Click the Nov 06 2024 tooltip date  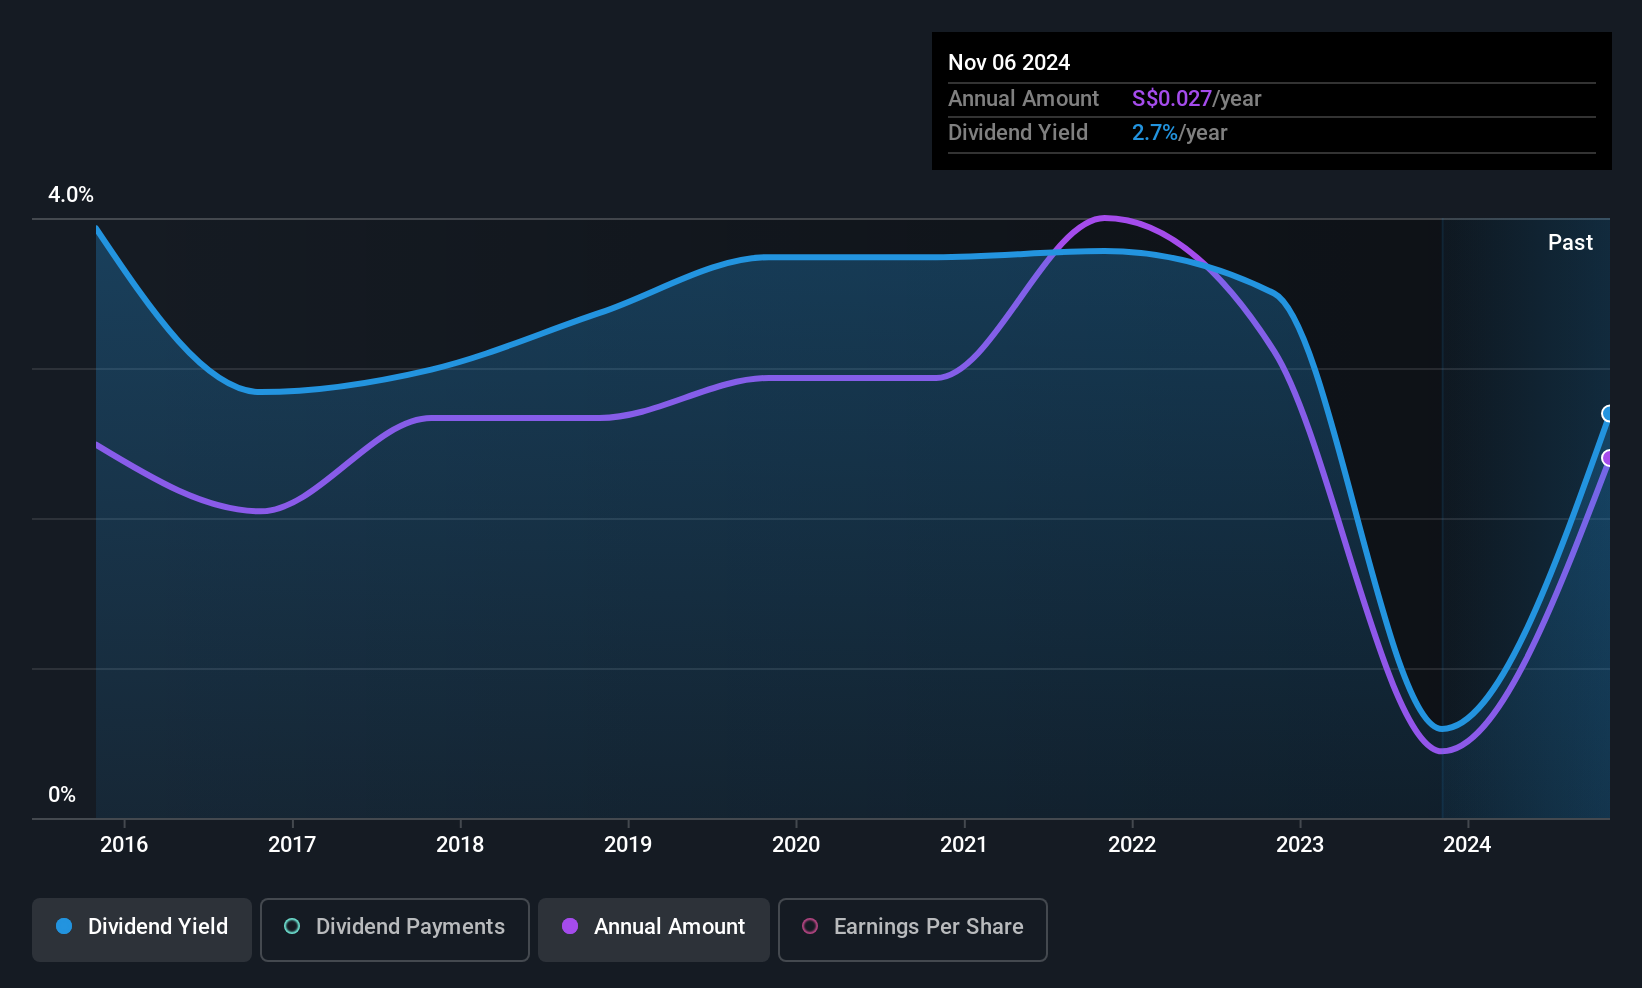tap(1009, 62)
